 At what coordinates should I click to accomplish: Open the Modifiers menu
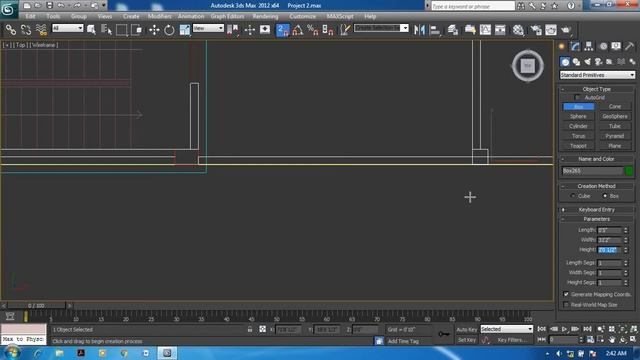(160, 16)
